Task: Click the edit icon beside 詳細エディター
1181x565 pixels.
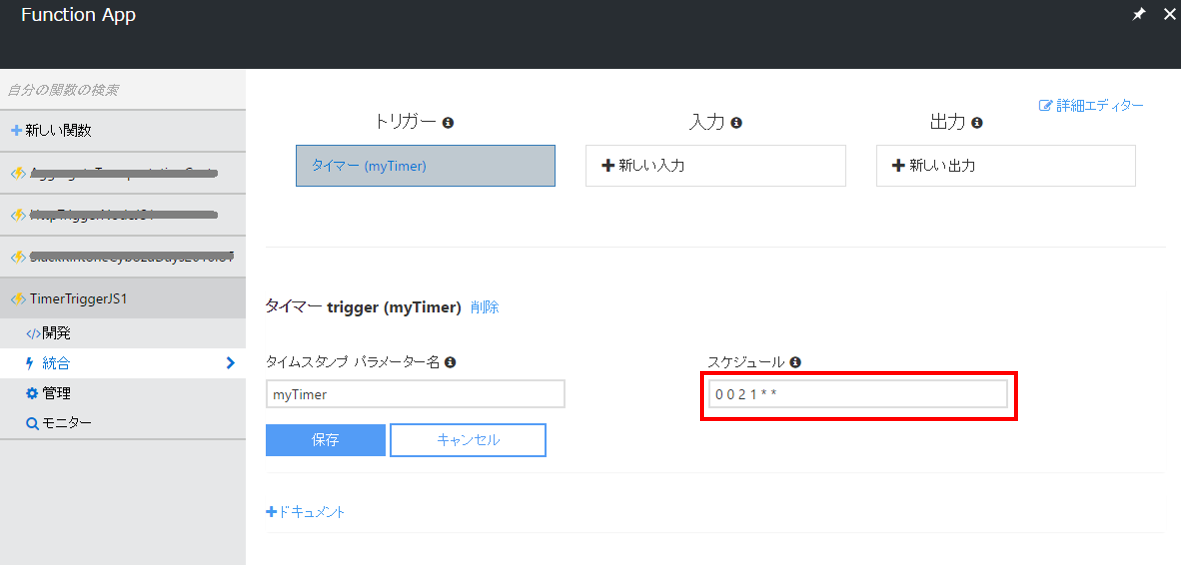Action: point(1045,105)
